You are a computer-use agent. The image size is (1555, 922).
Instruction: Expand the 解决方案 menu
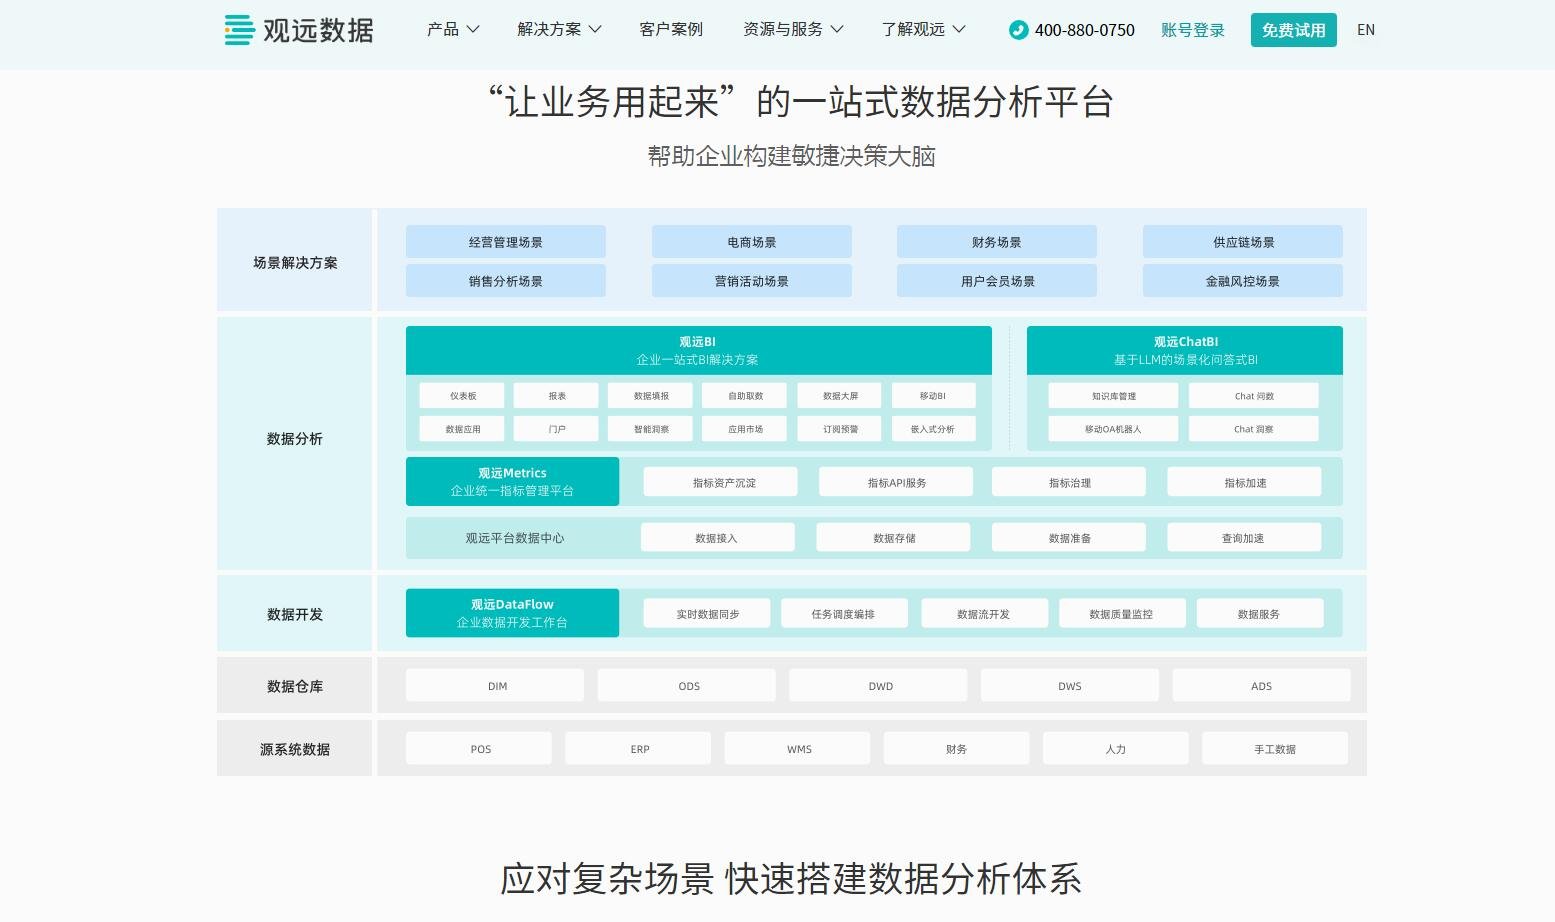point(558,30)
